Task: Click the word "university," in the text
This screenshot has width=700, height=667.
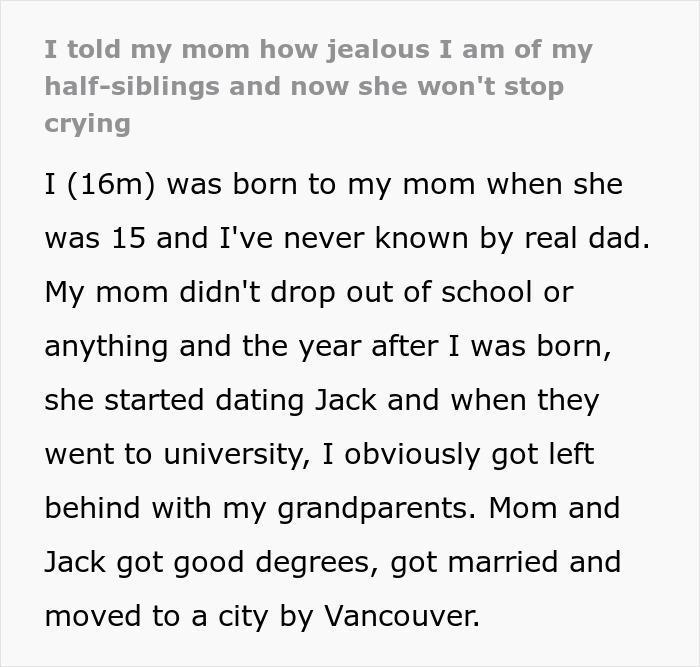Action: click(236, 455)
